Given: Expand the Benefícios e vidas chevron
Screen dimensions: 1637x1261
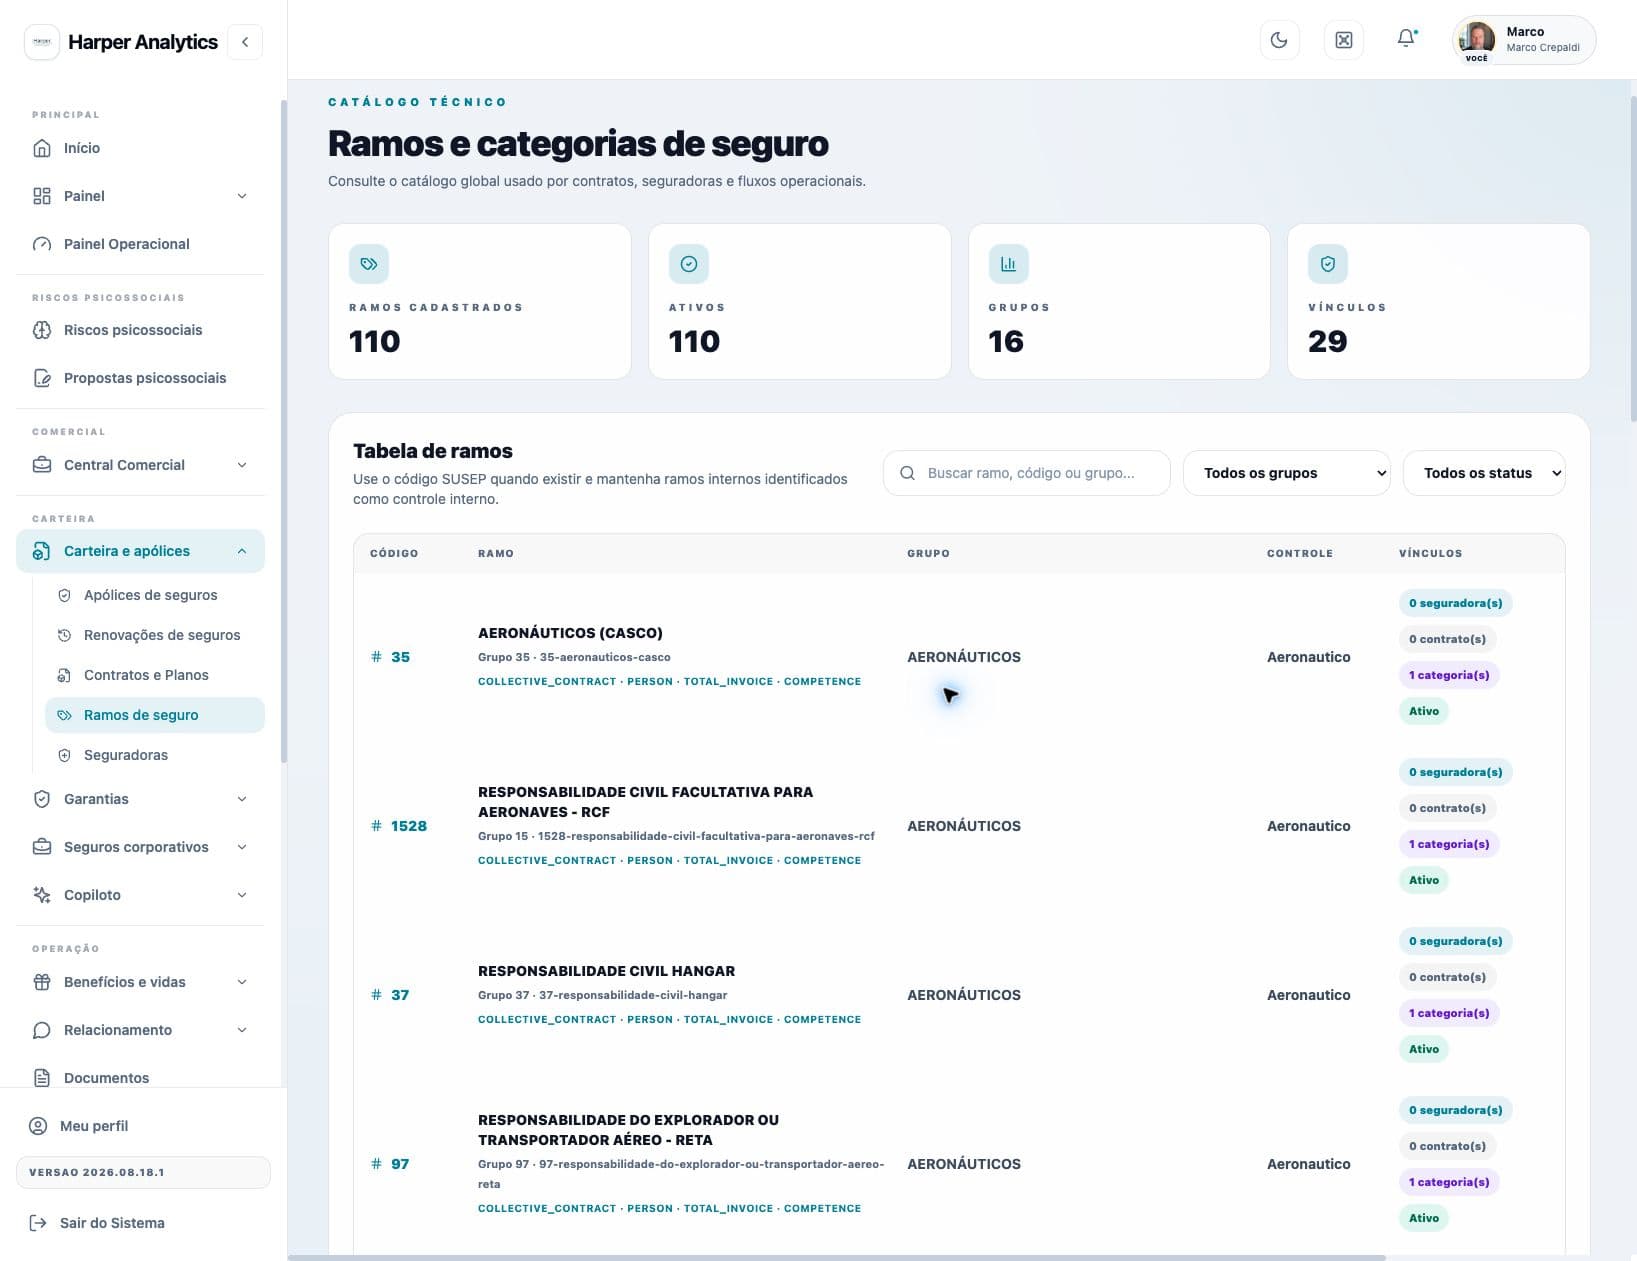Looking at the screenshot, I should click(x=242, y=982).
